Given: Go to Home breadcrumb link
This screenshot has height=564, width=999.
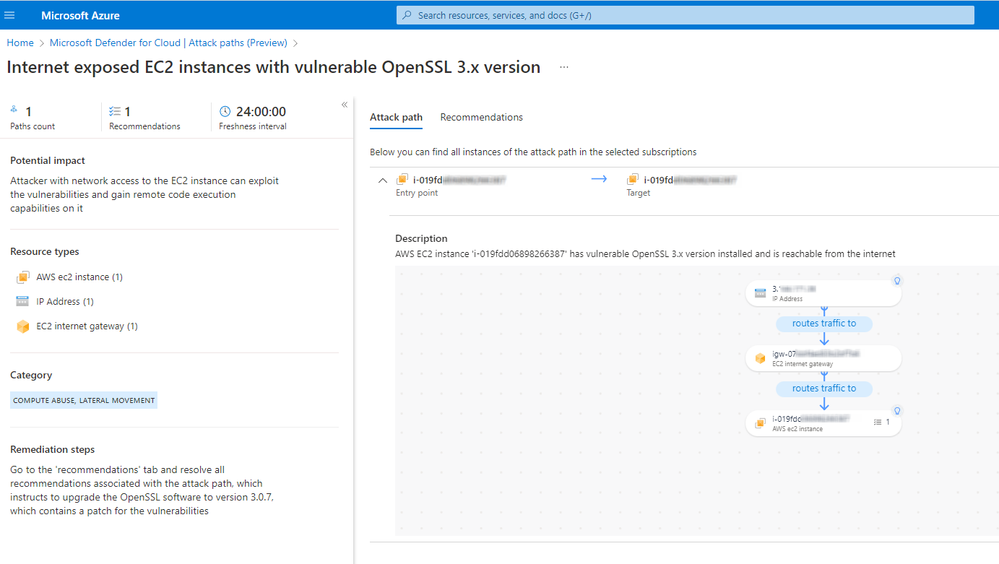Looking at the screenshot, I should pos(20,43).
